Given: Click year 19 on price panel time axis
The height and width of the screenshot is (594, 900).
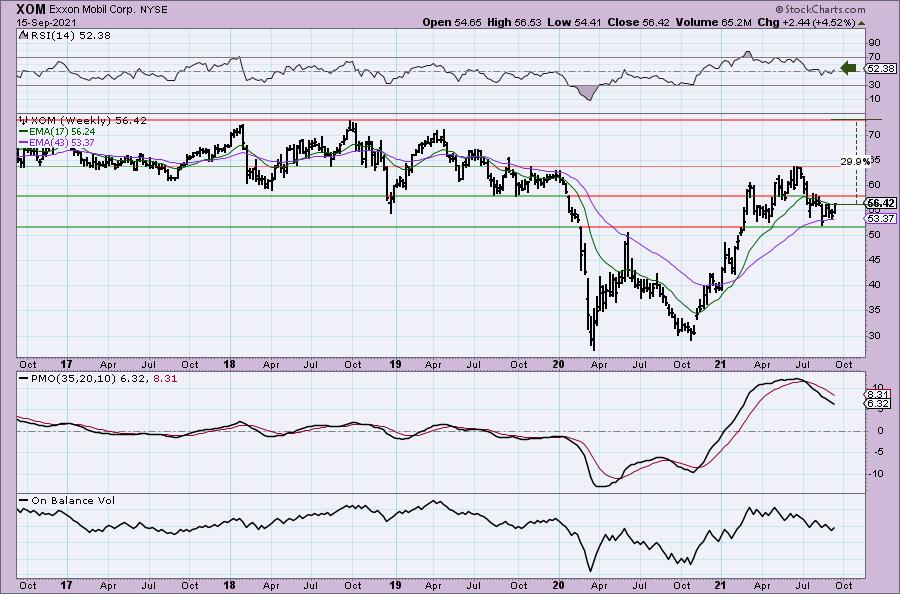Looking at the screenshot, I should [395, 364].
